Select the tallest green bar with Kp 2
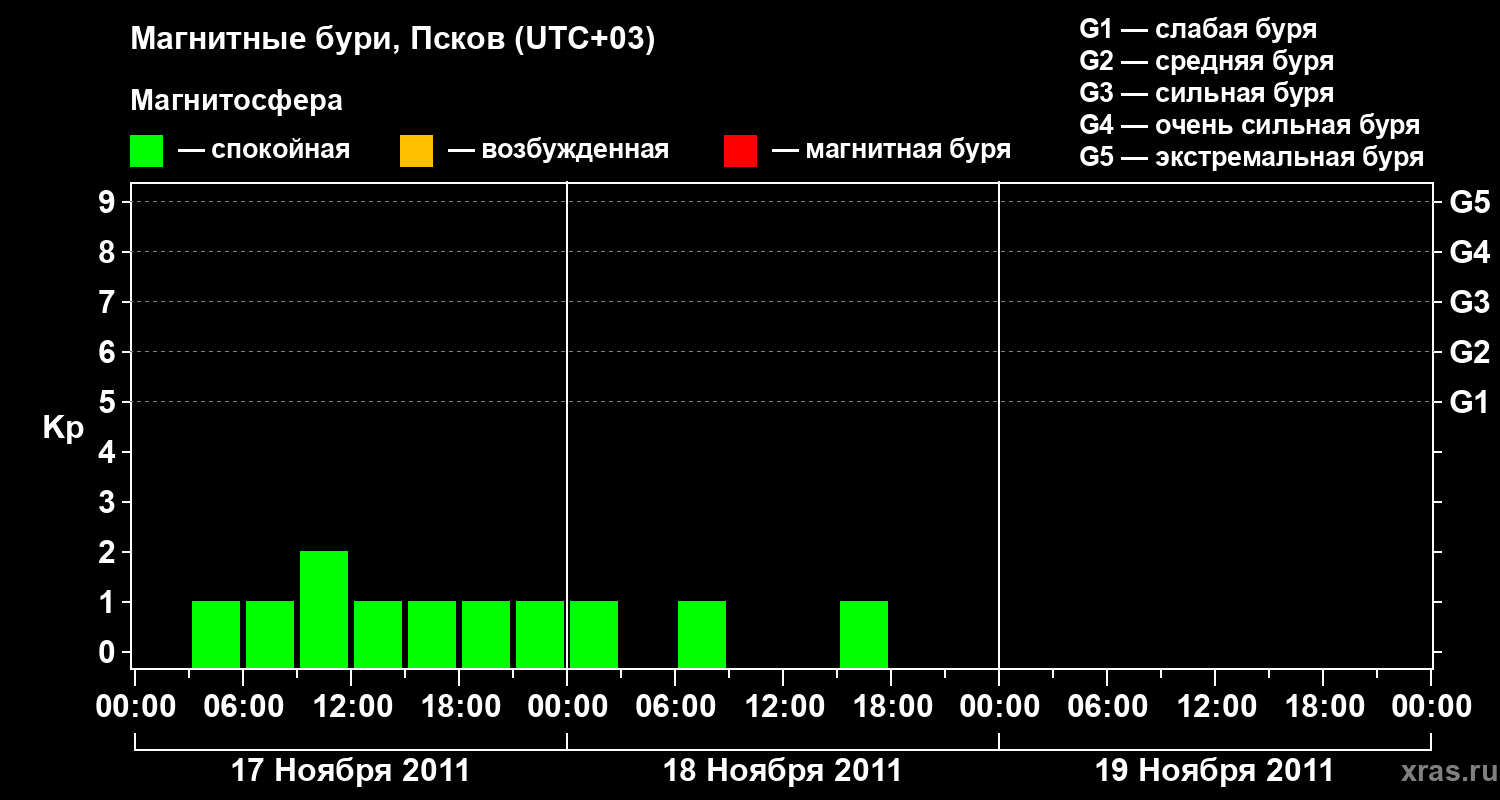The height and width of the screenshot is (800, 1500). [x=324, y=609]
